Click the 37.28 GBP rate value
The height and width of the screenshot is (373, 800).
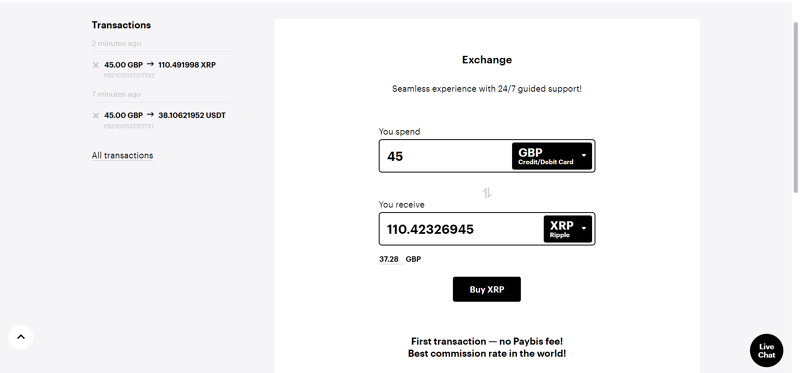point(389,259)
